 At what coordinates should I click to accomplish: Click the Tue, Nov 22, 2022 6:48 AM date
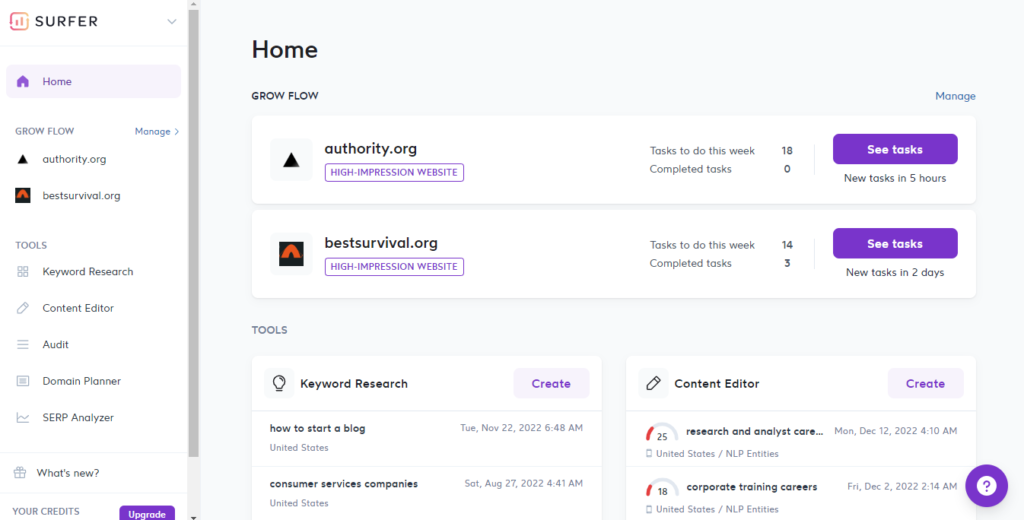click(521, 428)
